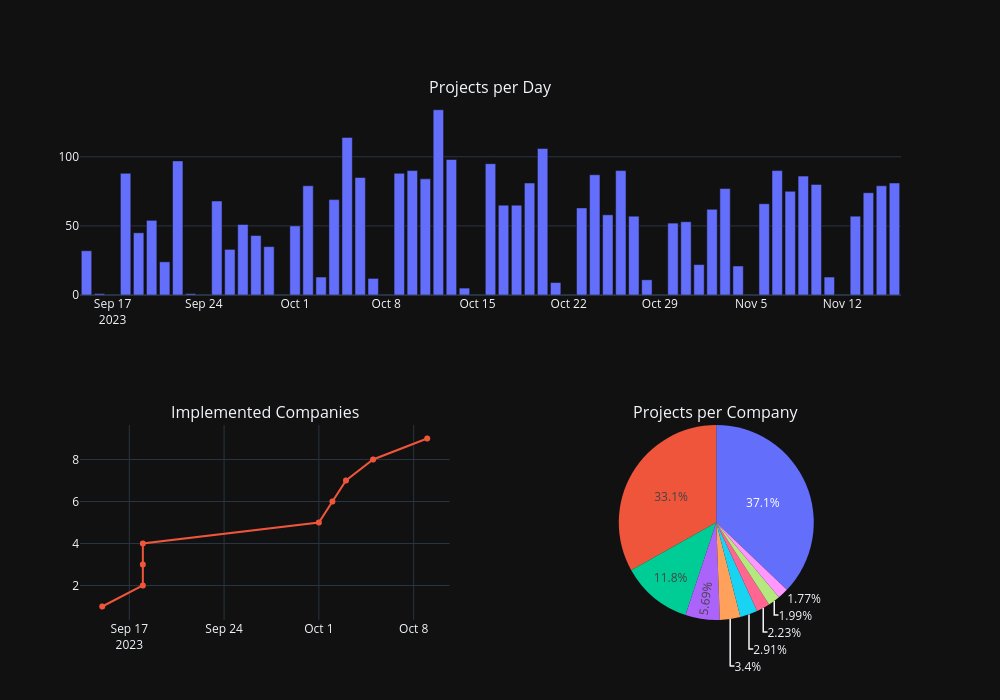Click the 1.77% pie label

(x=804, y=599)
